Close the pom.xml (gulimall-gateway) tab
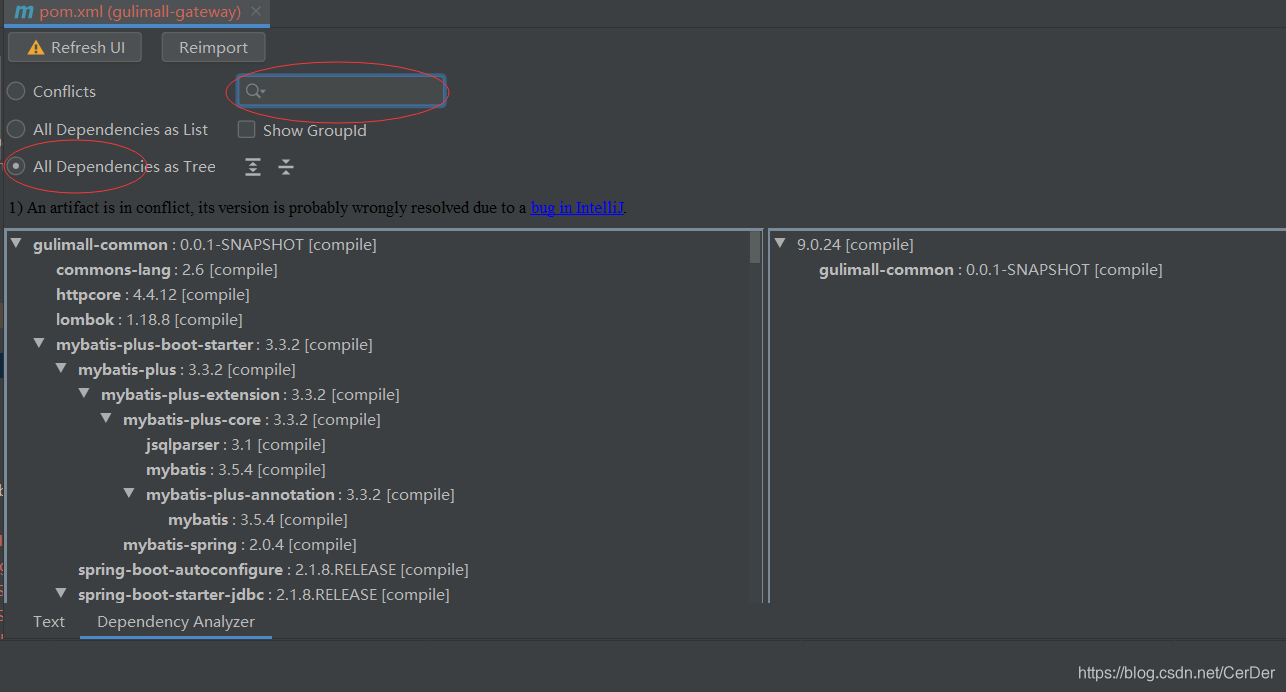Viewport: 1286px width, 692px height. (x=256, y=12)
